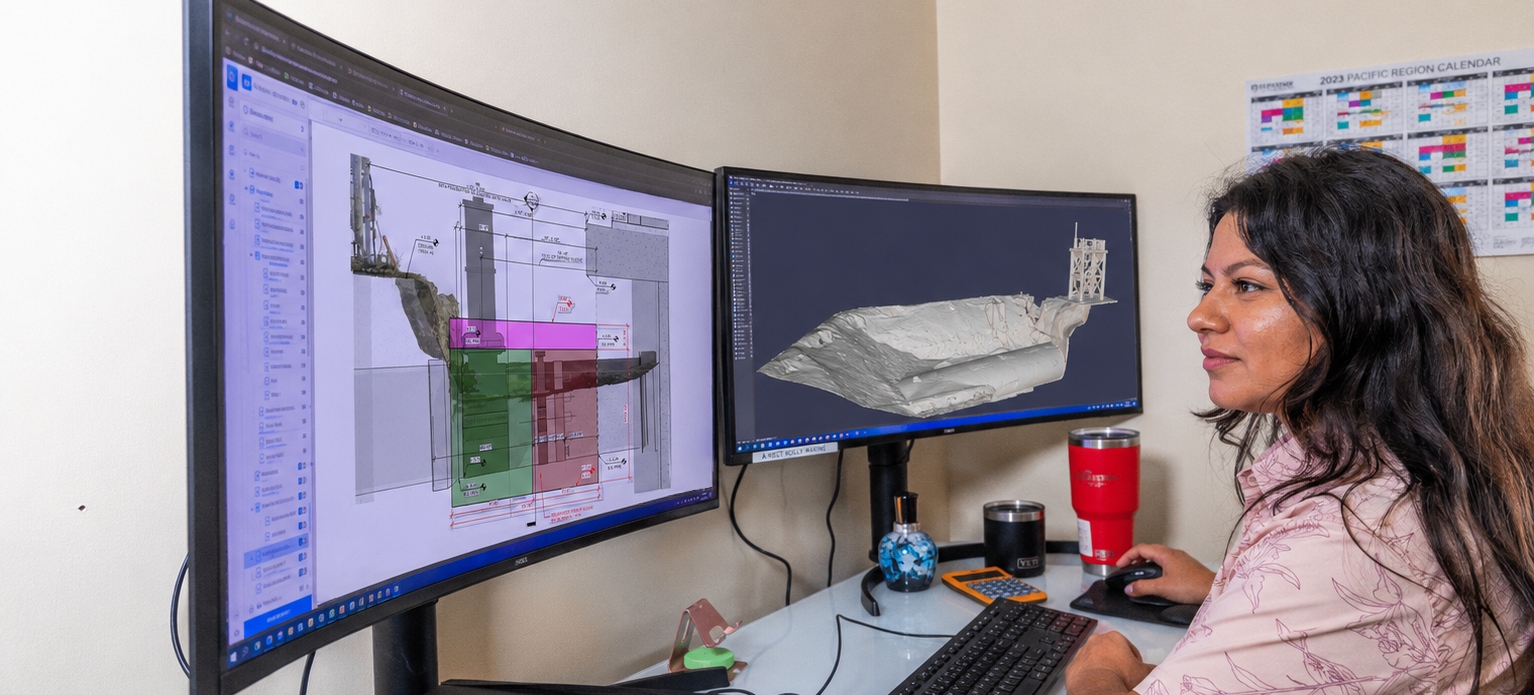Select the highlighted row in sidebar tree
The width and height of the screenshot is (1534, 695).
(x=277, y=553)
